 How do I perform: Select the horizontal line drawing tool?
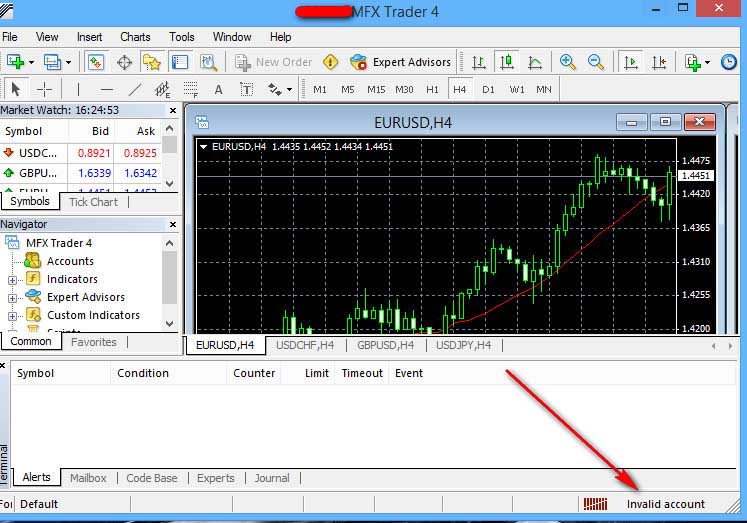[107, 89]
